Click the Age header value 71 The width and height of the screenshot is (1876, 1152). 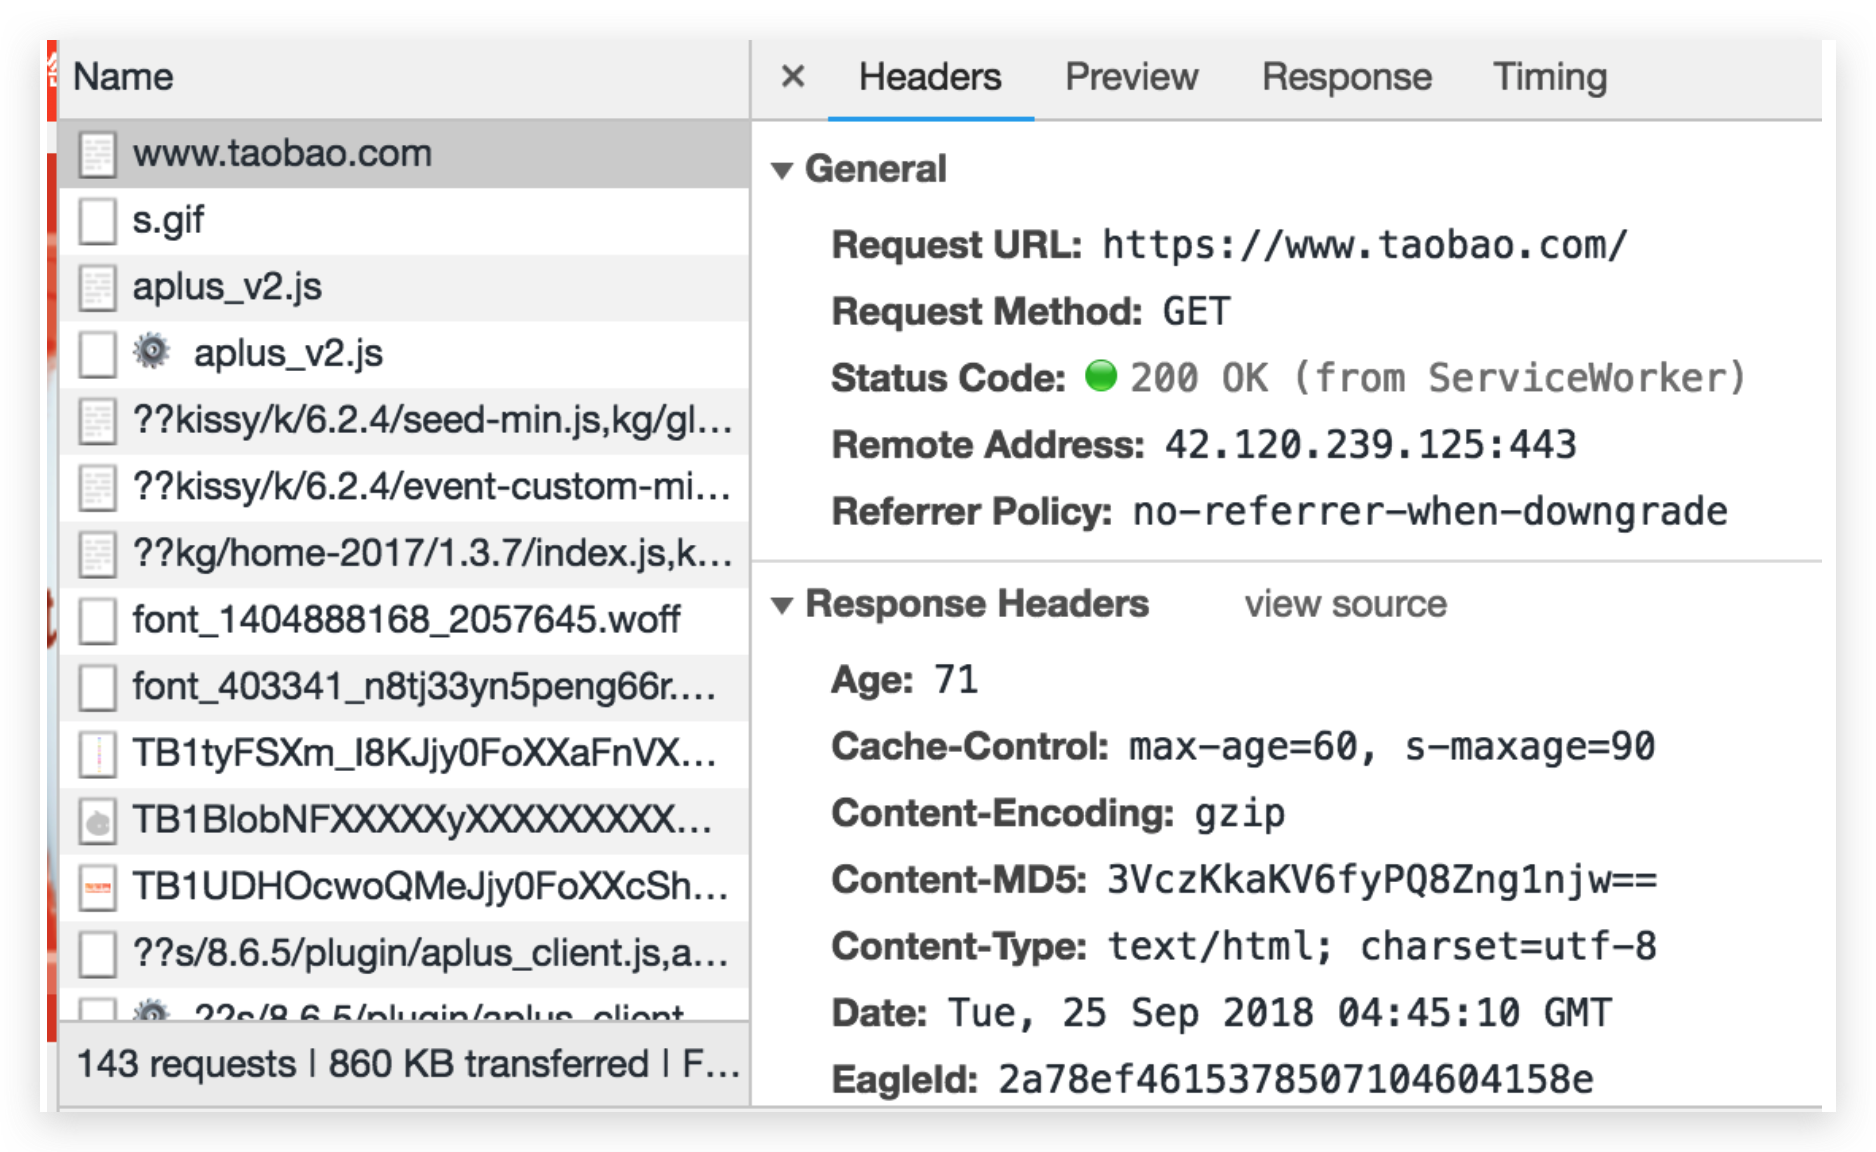pyautogui.click(x=955, y=680)
